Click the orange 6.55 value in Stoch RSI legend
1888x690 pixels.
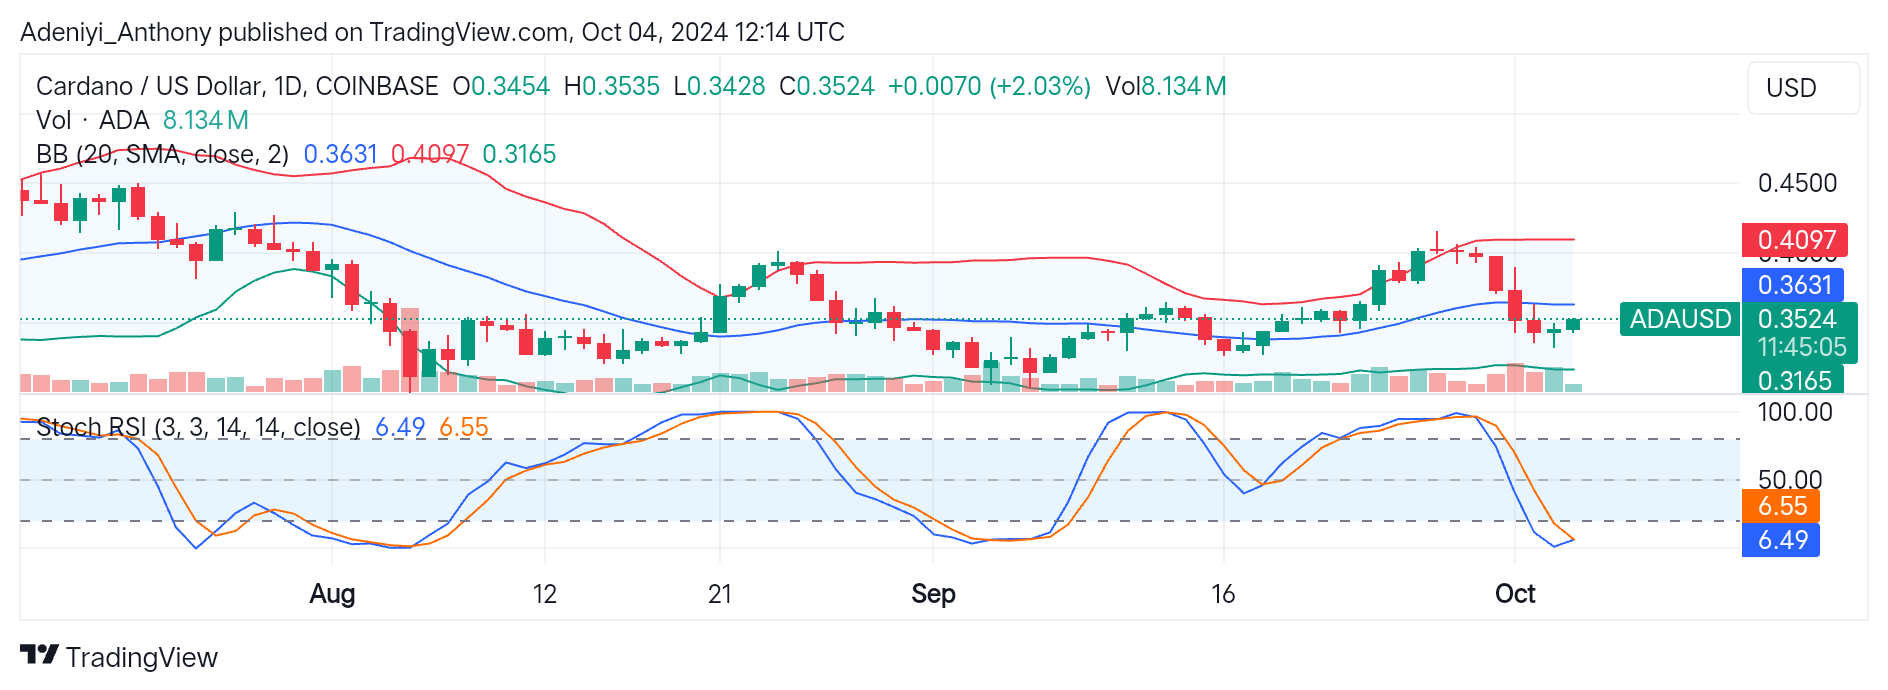[x=464, y=427]
